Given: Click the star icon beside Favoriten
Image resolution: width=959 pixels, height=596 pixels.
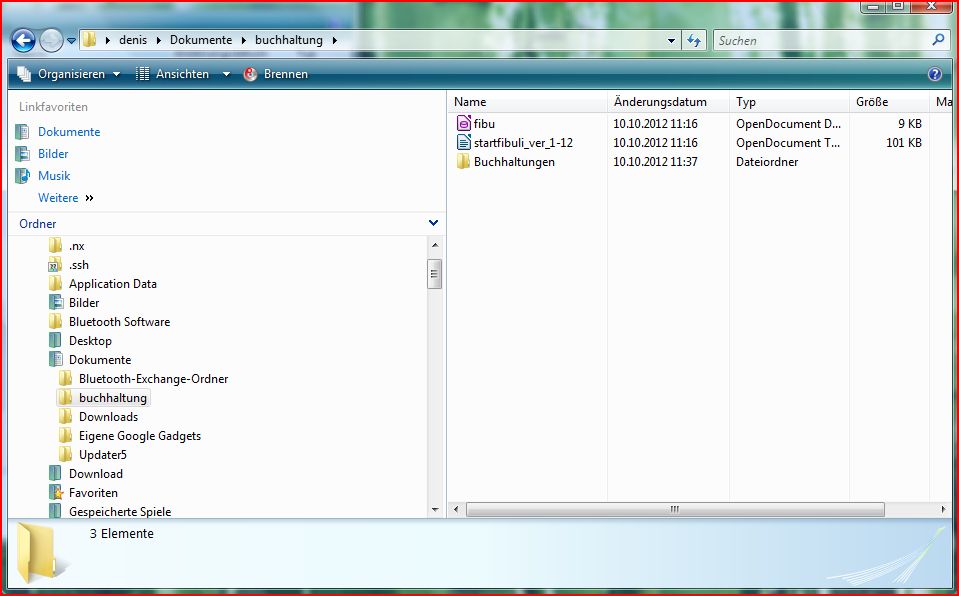Looking at the screenshot, I should 55,493.
